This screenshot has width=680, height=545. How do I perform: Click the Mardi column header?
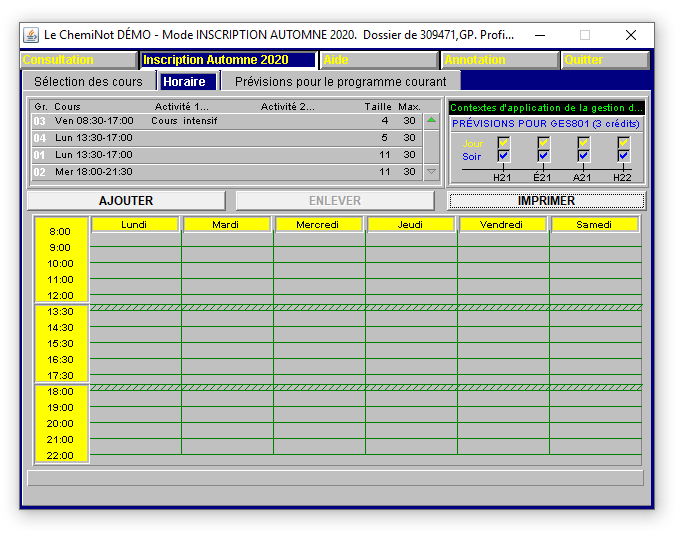tap(226, 224)
